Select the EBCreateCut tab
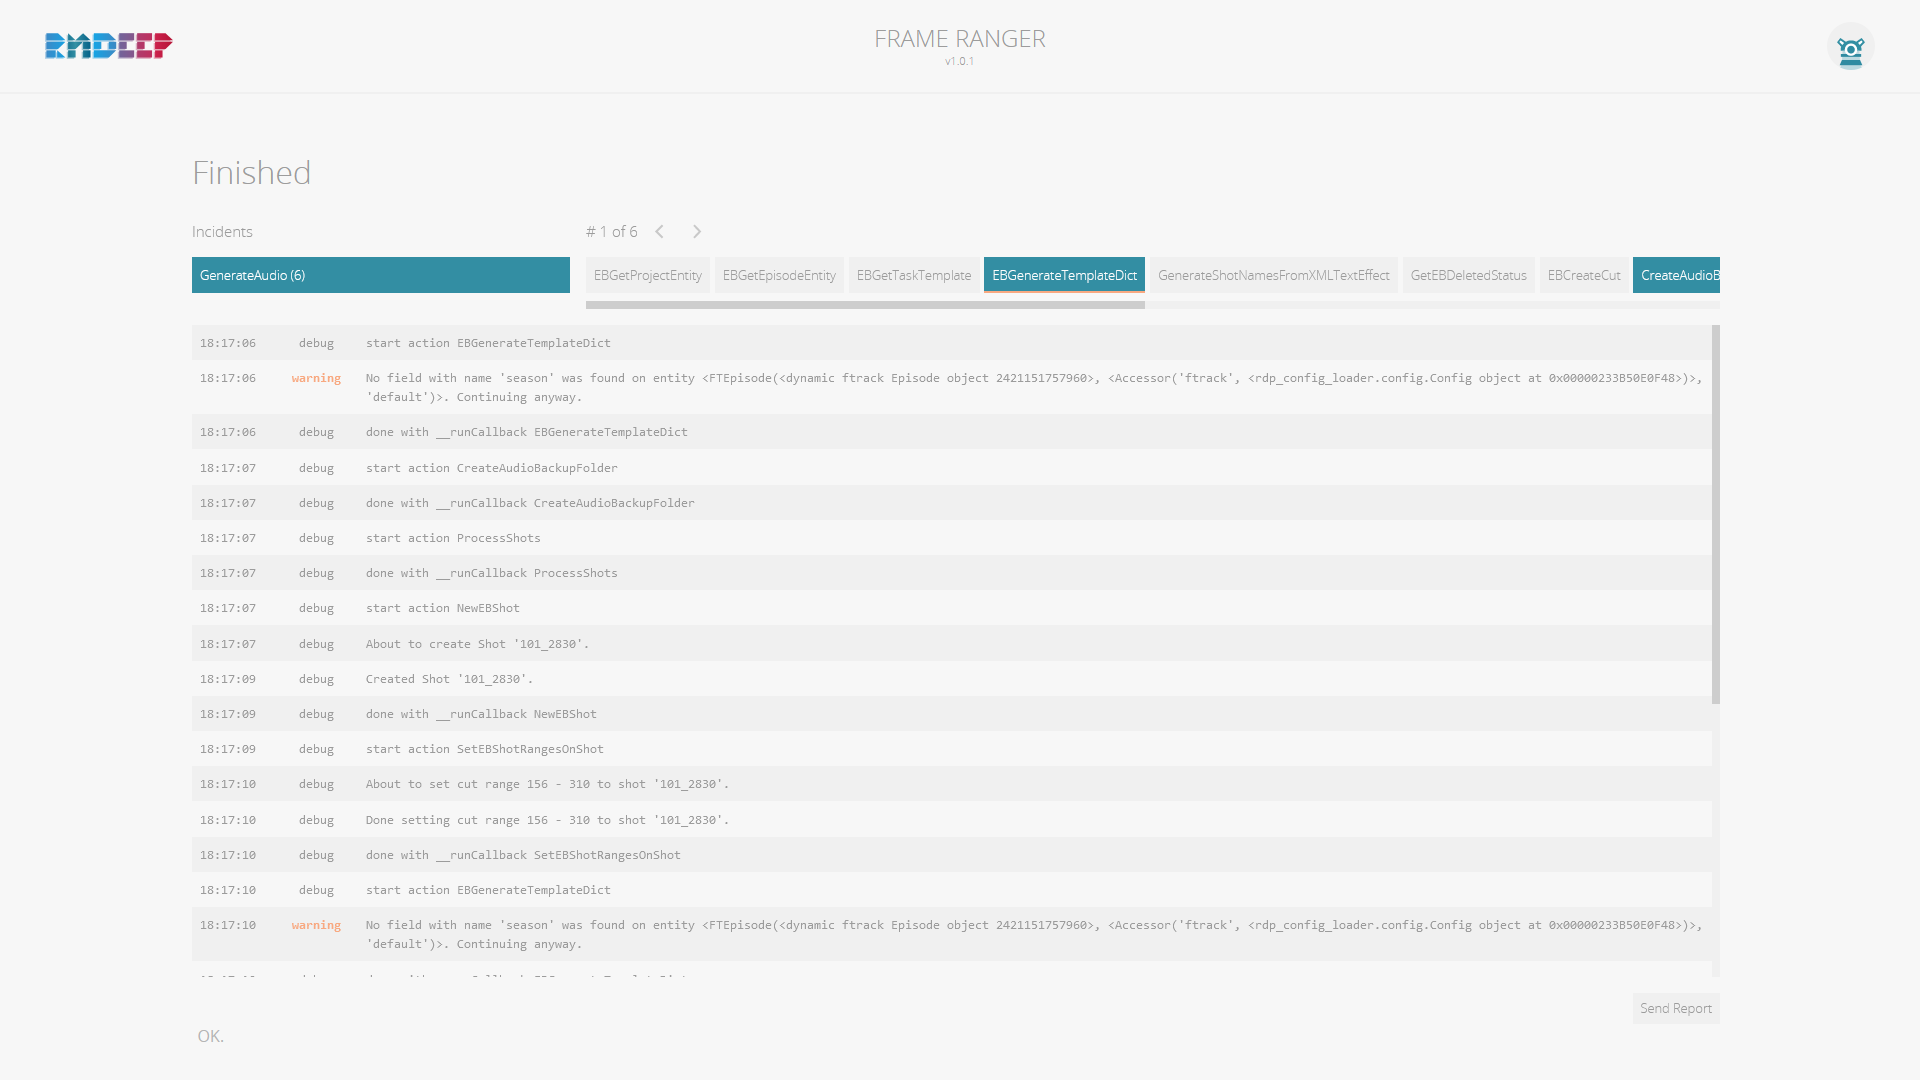Viewport: 1920px width, 1080px height. (1584, 275)
